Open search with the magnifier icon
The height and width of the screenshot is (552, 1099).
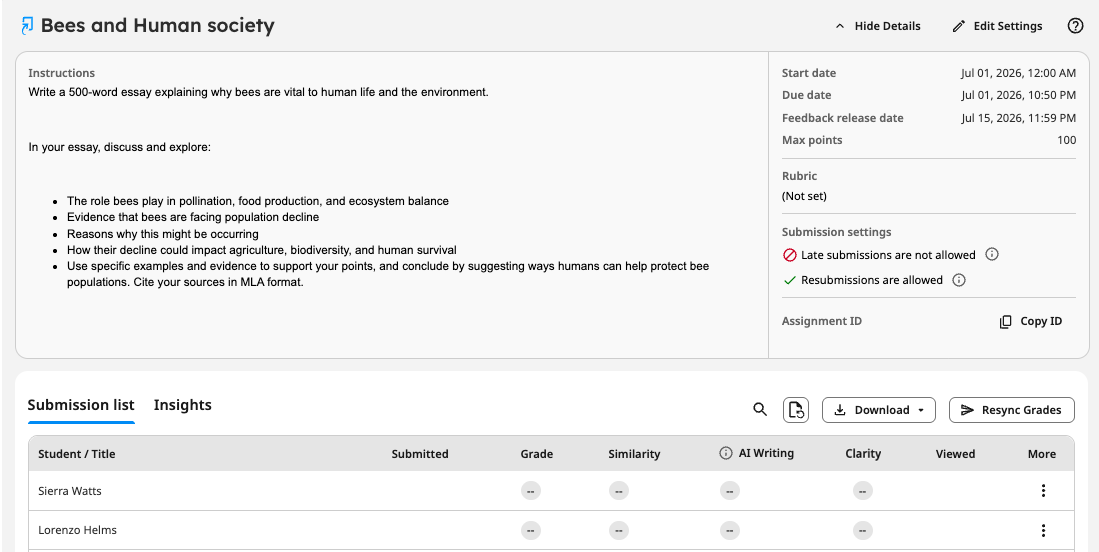760,410
